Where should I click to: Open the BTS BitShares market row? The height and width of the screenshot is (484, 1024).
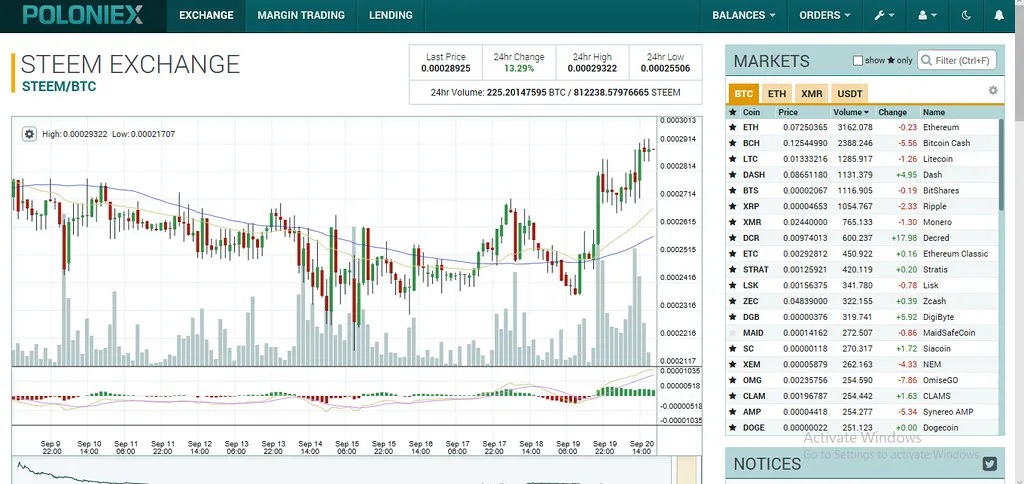tap(863, 191)
